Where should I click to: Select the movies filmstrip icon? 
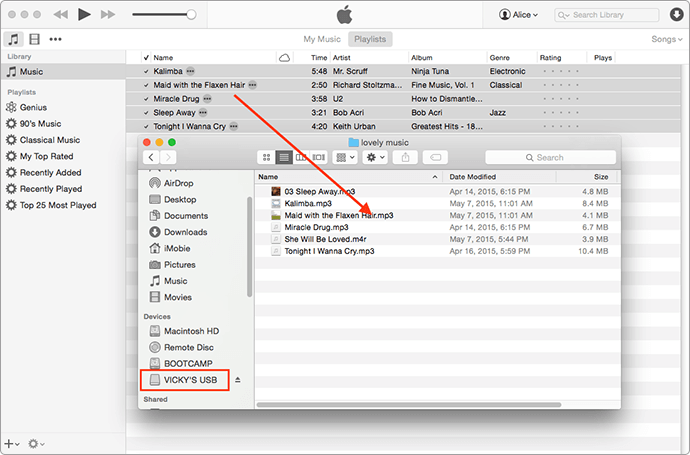tap(34, 39)
